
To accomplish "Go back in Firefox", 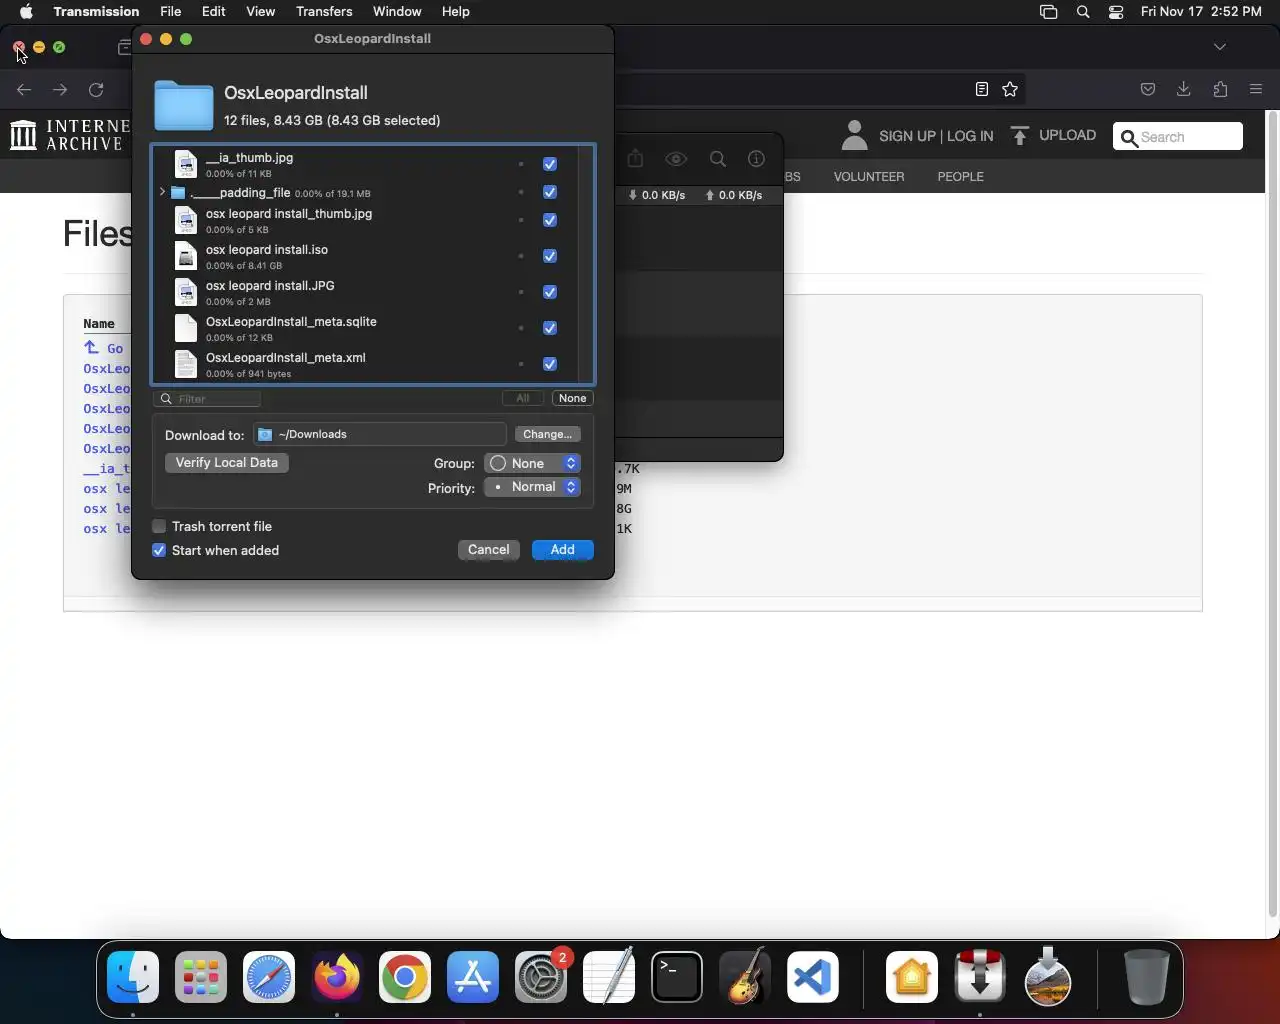I will click(x=24, y=89).
